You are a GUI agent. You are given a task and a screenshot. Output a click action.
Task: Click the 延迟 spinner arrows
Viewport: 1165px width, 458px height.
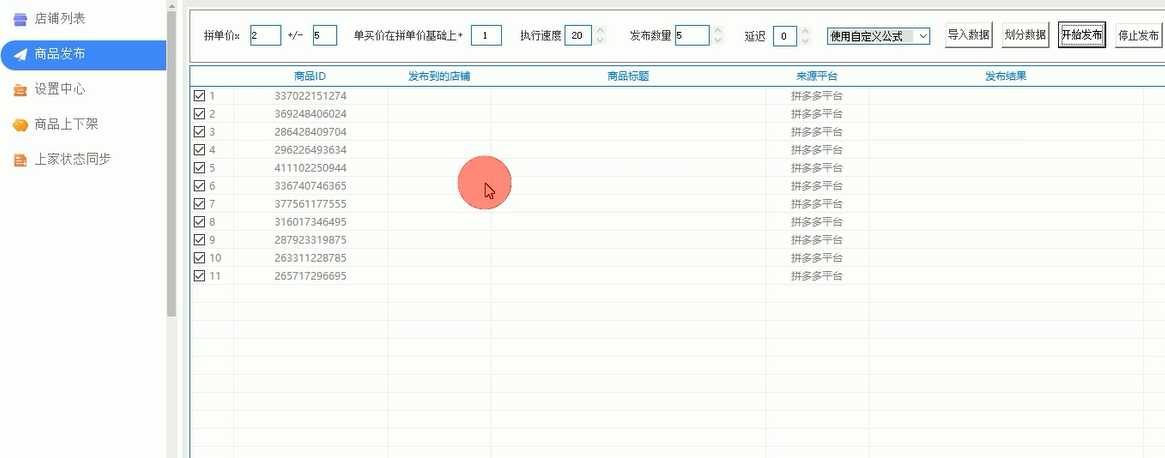[x=806, y=36]
